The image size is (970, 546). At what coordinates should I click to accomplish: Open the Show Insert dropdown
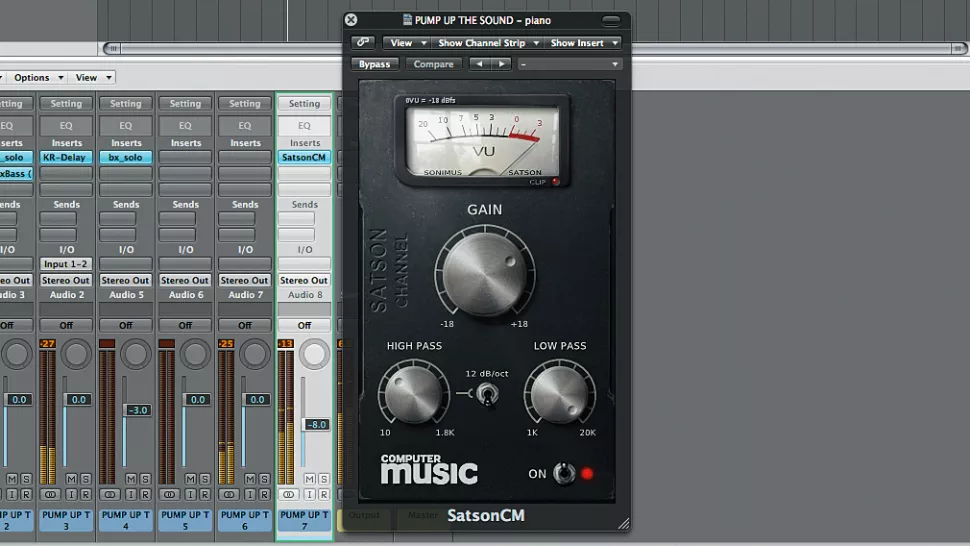point(584,43)
